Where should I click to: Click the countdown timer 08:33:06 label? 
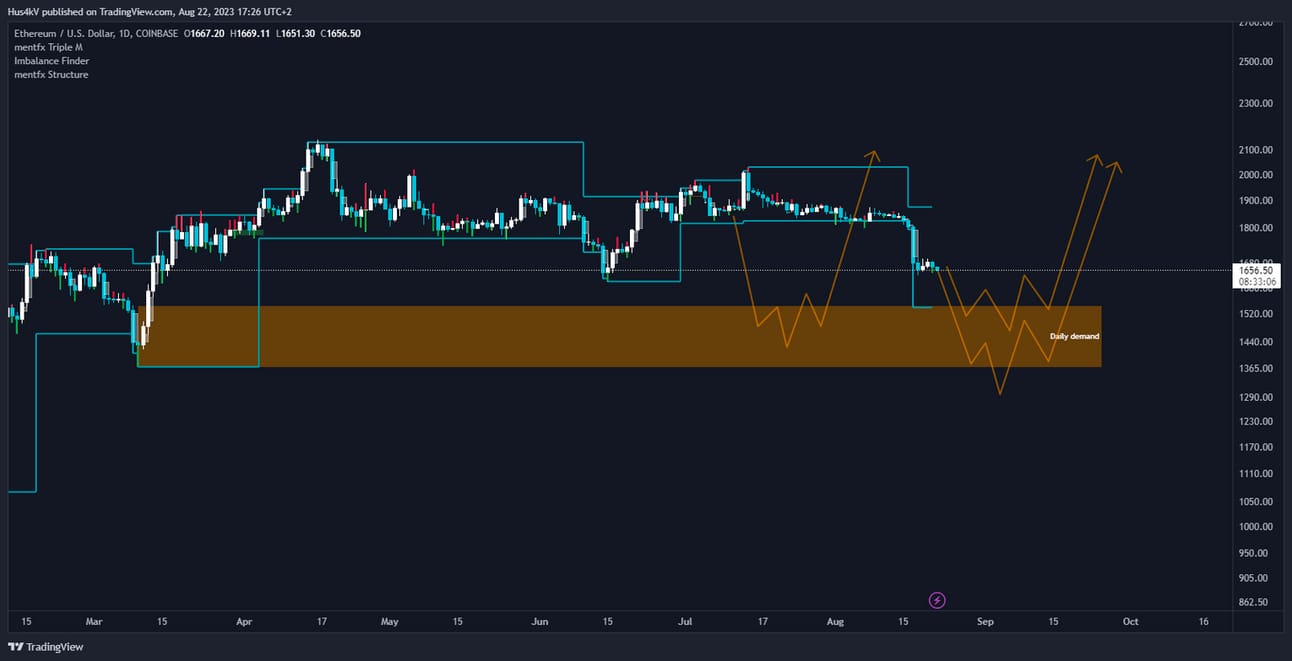tap(1255, 281)
